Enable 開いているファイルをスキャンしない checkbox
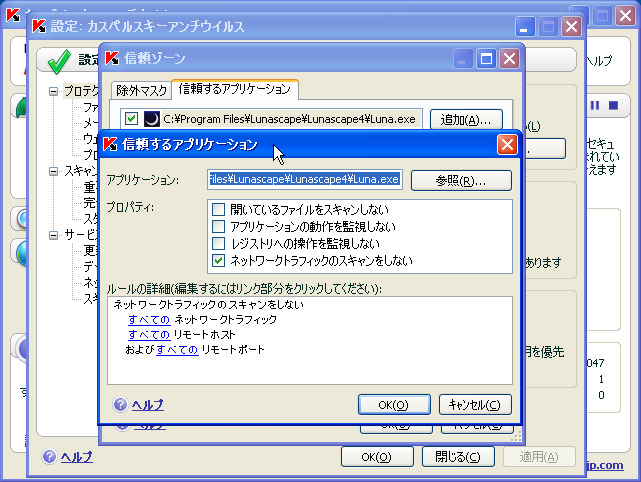641x482 pixels. (x=219, y=210)
